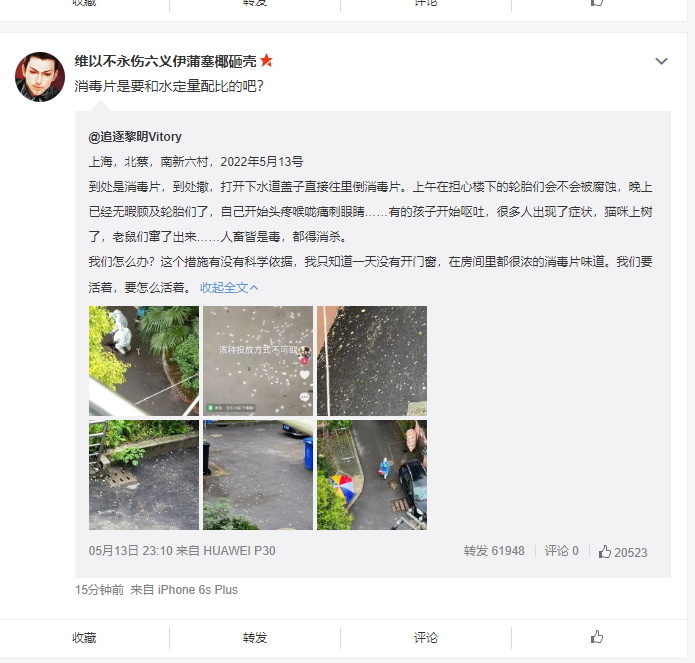The height and width of the screenshot is (663, 695).
Task: Open the @追逐黎明Vitory profile link
Action: tap(135, 136)
